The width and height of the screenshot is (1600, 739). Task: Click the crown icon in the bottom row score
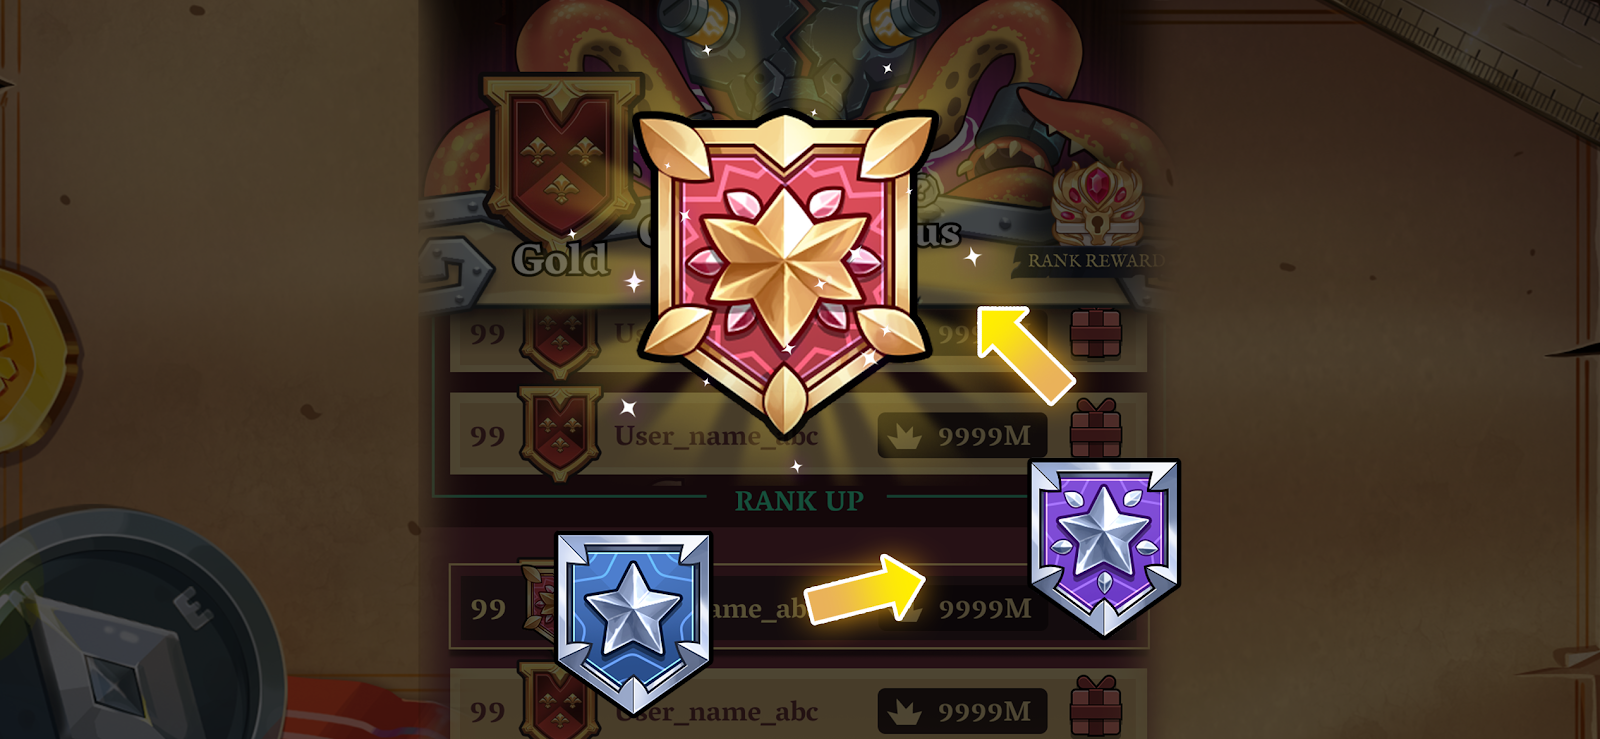905,712
